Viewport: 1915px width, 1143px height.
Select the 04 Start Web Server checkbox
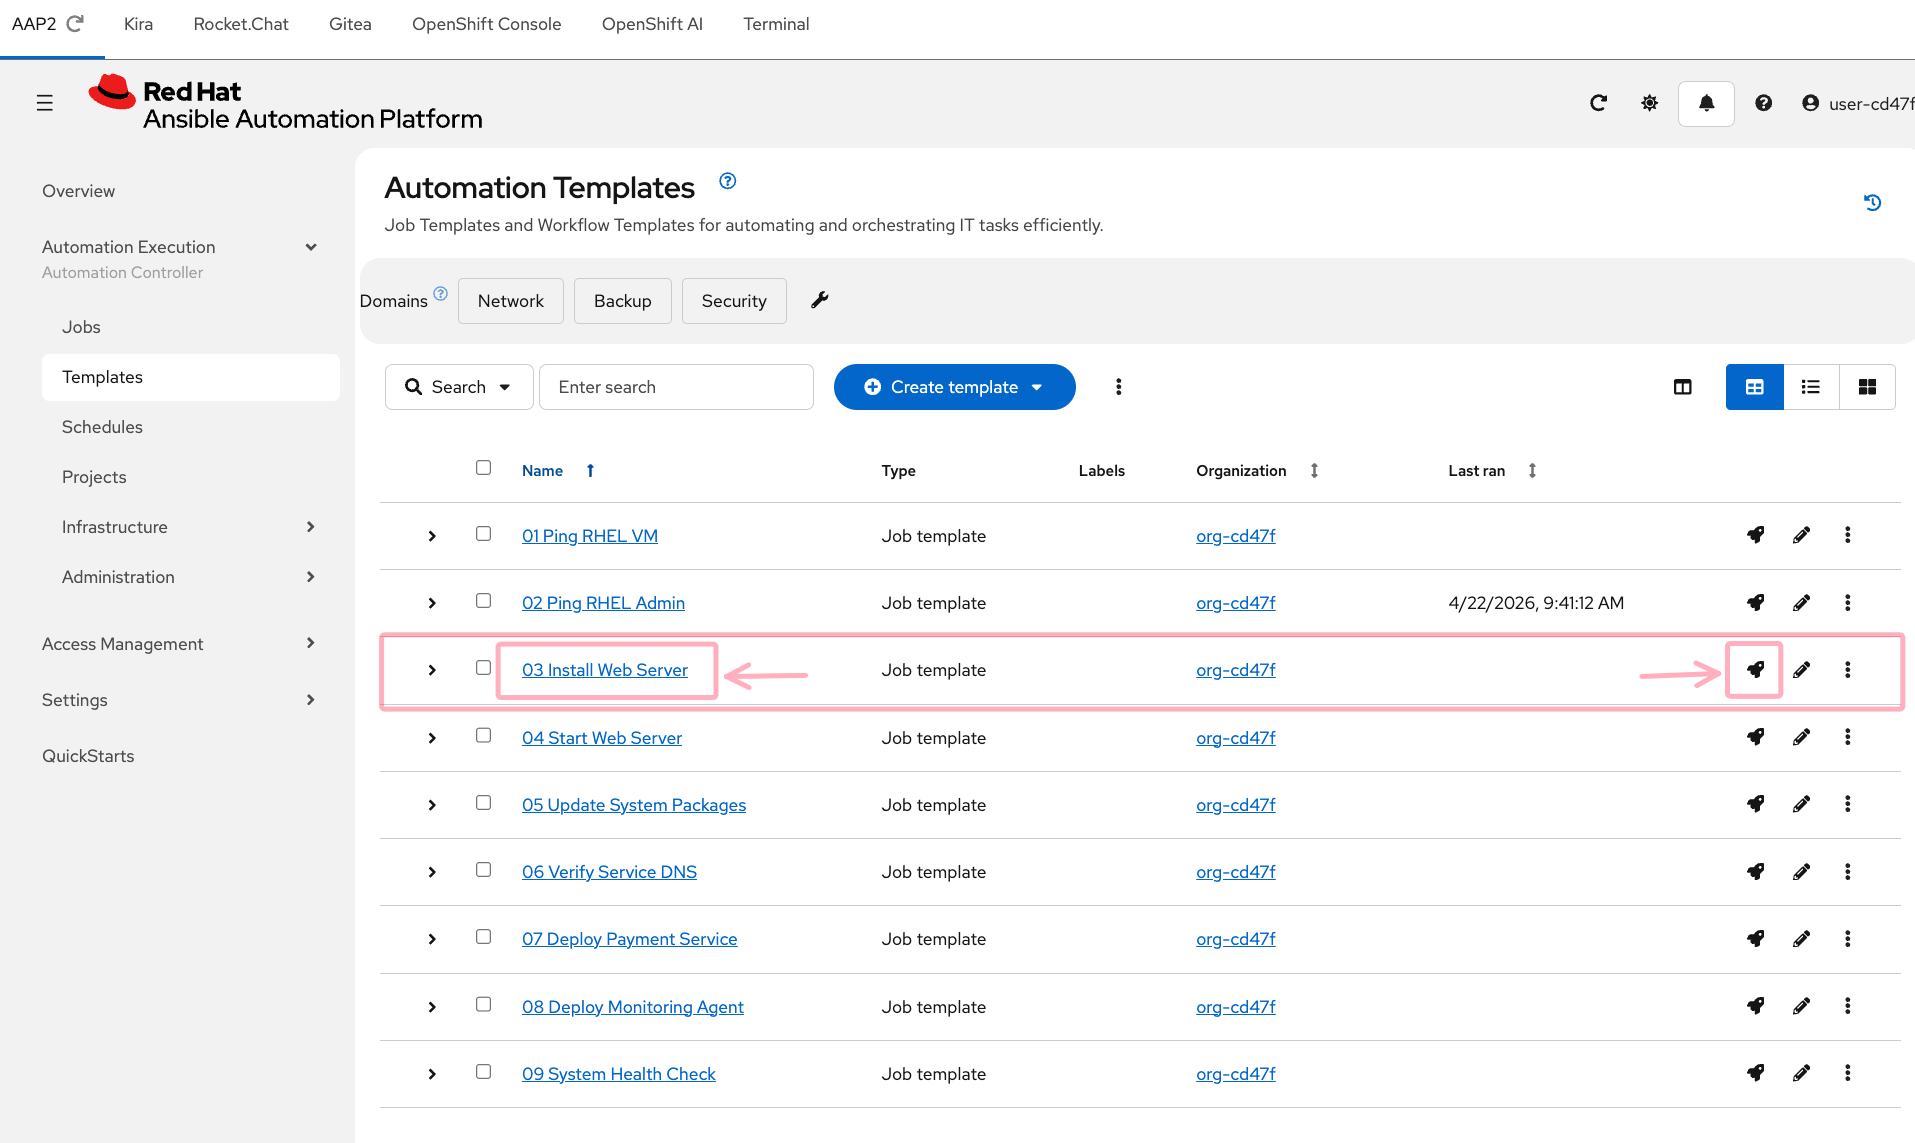pyautogui.click(x=483, y=735)
